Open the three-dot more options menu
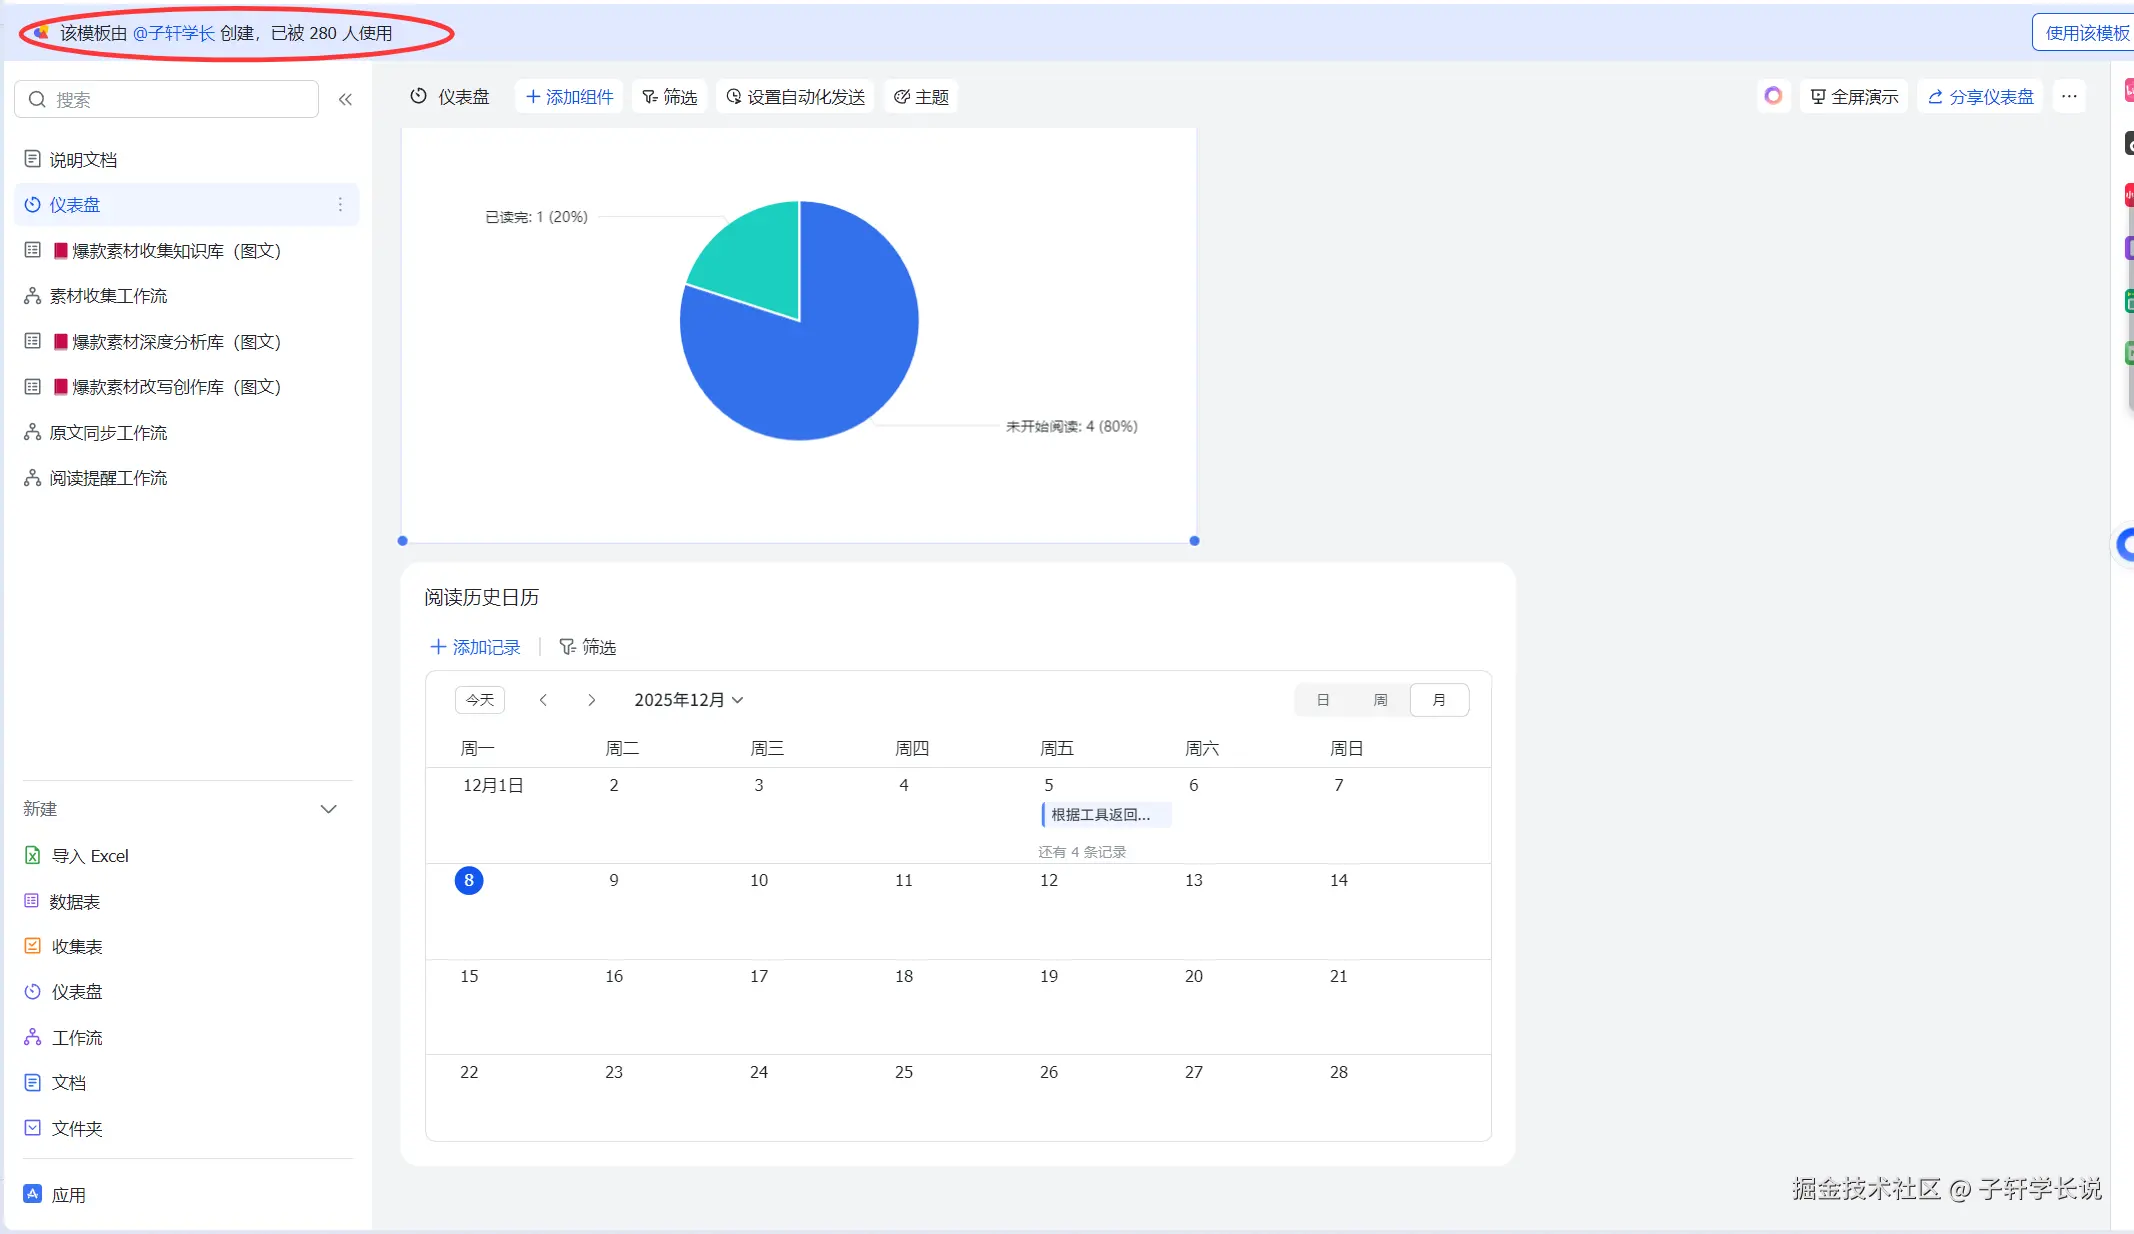Image resolution: width=2134 pixels, height=1234 pixels. (2069, 96)
